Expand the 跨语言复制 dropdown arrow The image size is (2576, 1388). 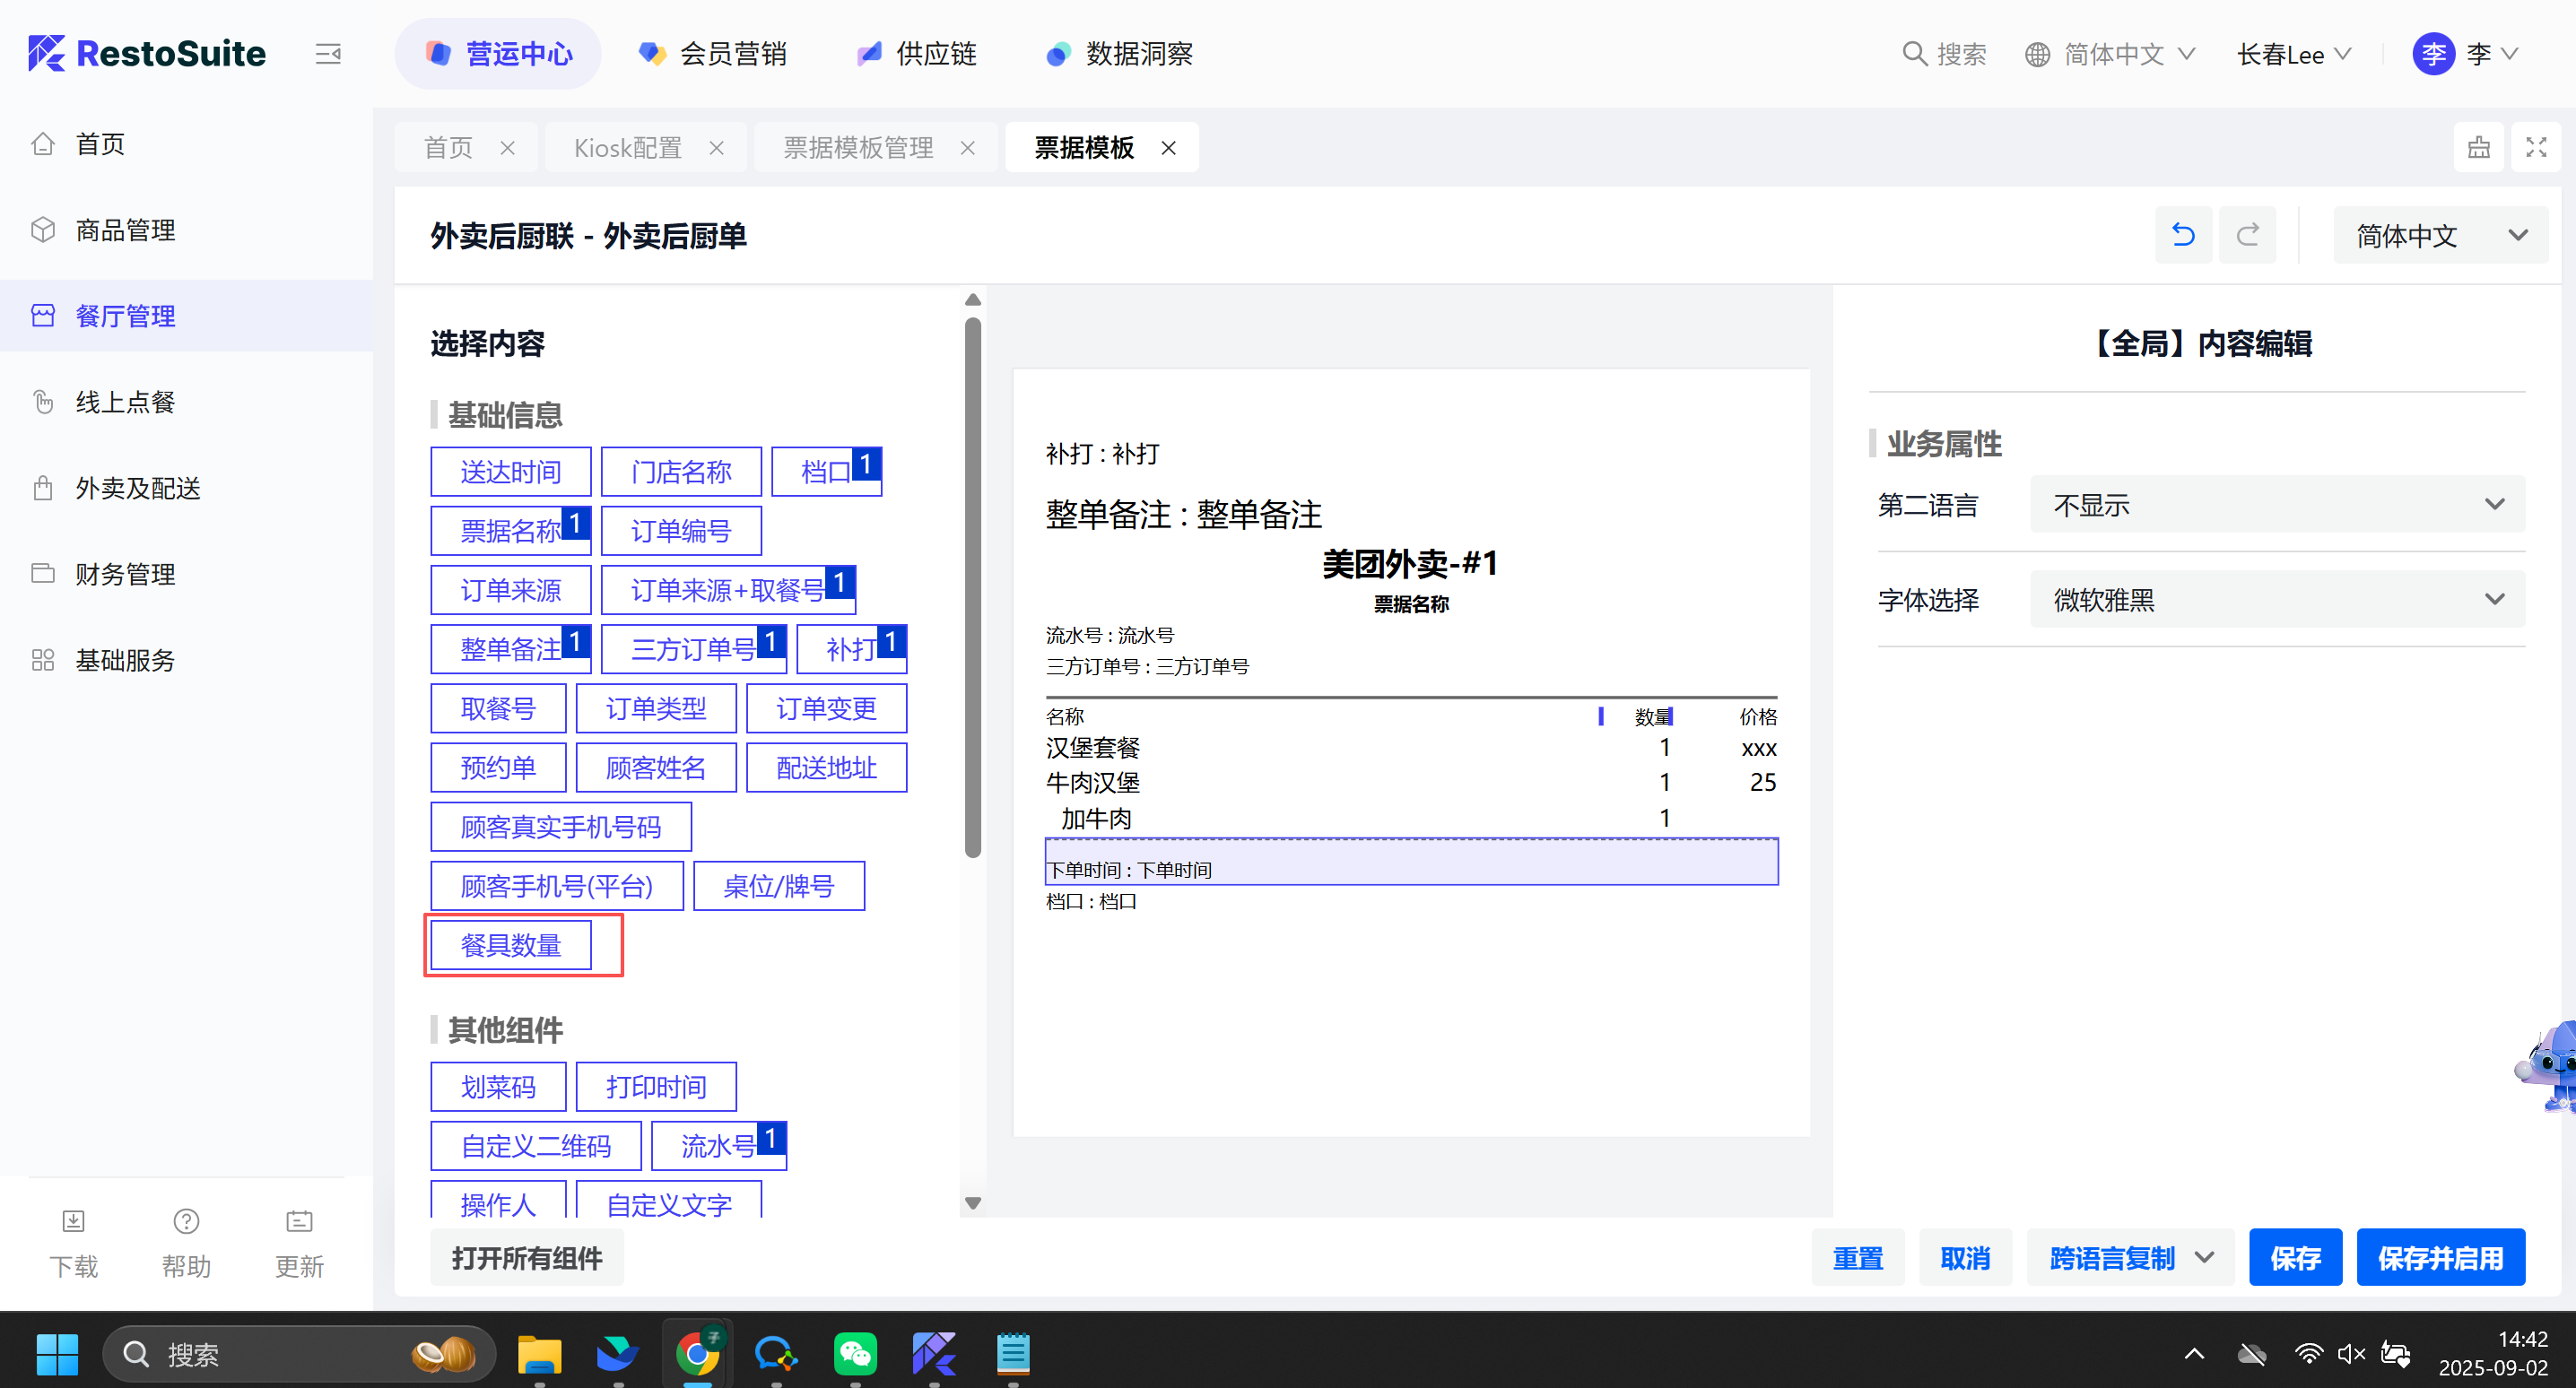coord(2204,1258)
